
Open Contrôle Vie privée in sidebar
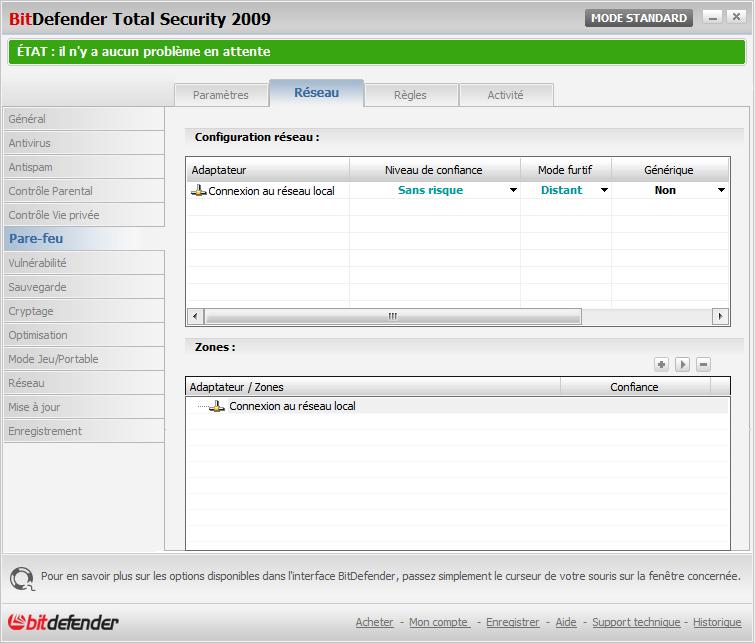[84, 215]
